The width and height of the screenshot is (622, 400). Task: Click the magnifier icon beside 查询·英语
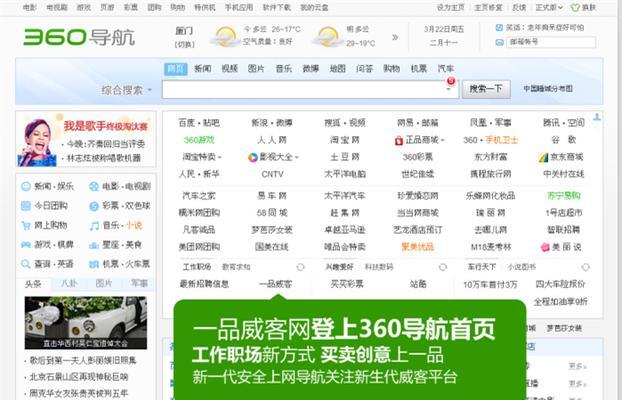click(x=26, y=264)
